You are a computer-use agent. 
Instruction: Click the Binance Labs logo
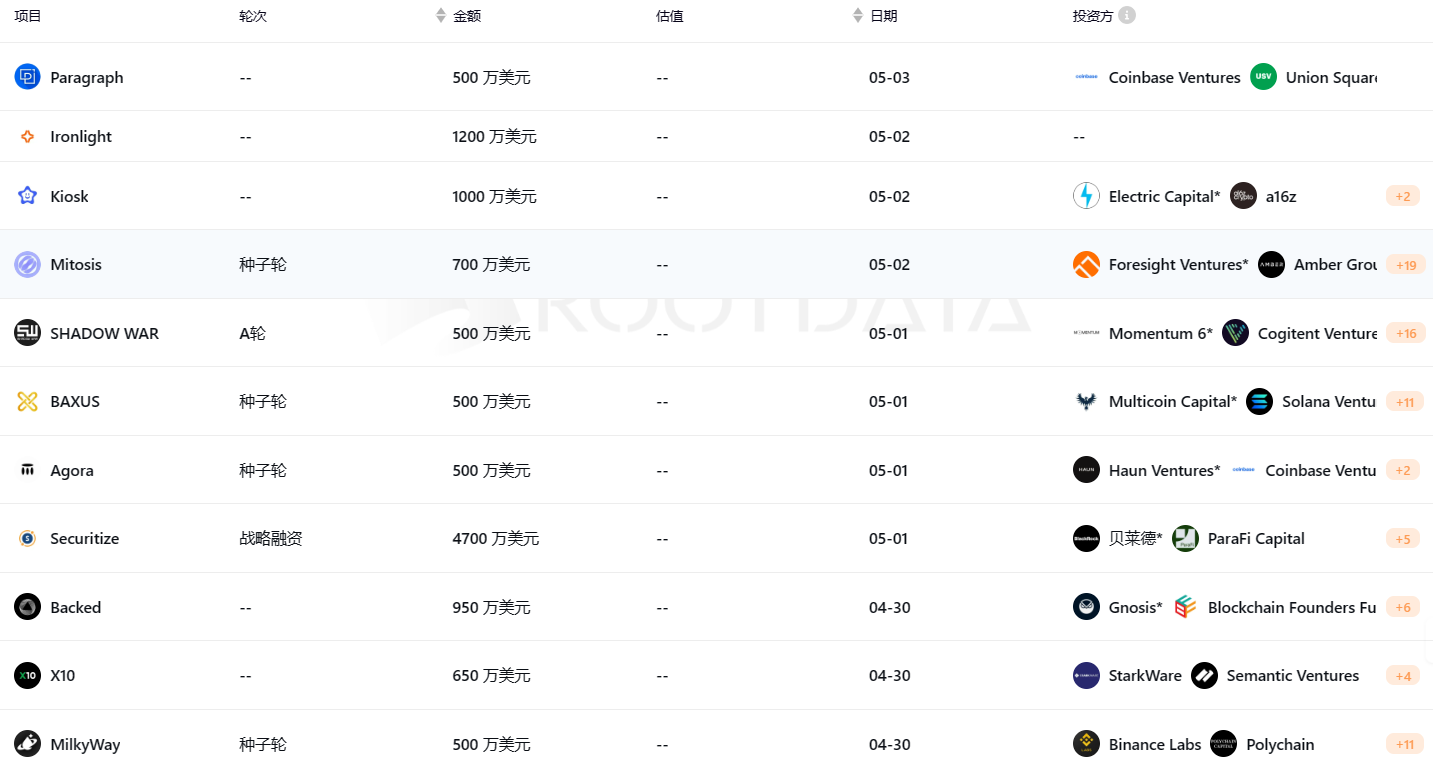(1086, 744)
